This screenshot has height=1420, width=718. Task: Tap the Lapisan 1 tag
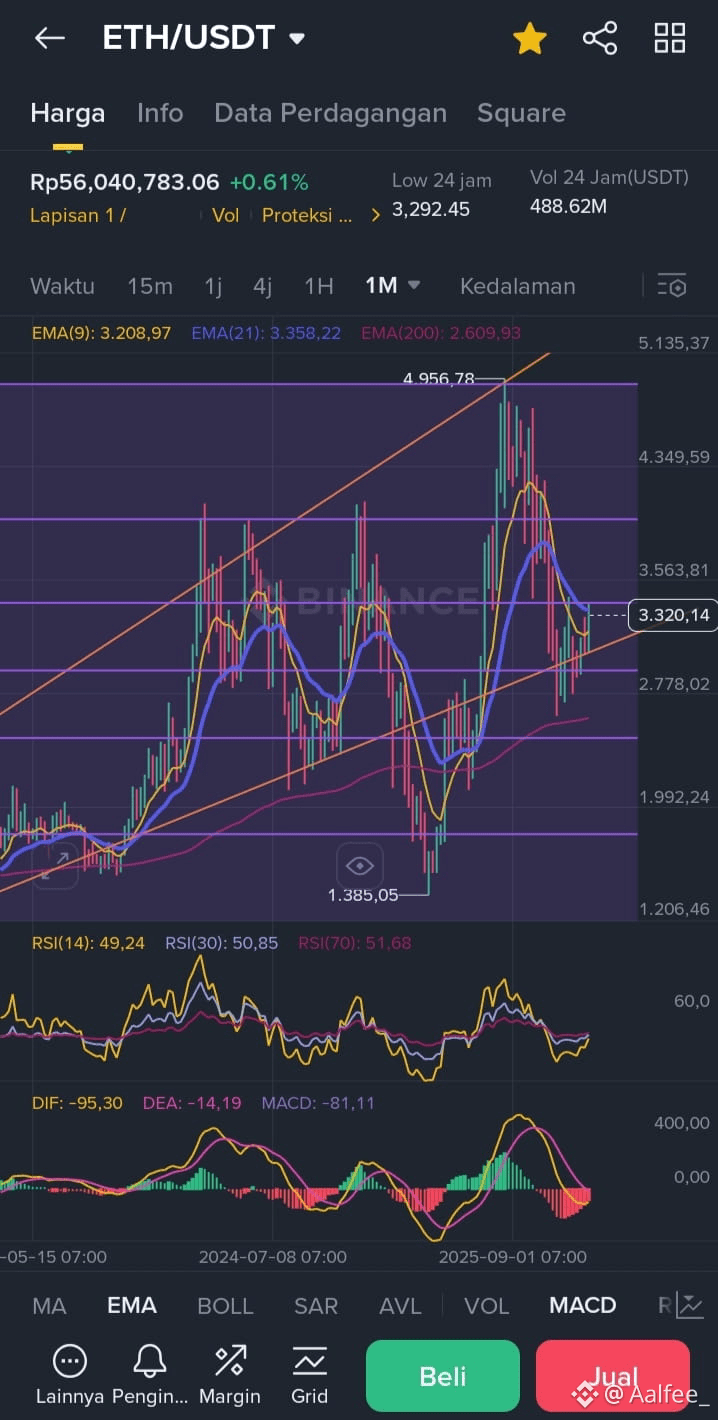click(x=78, y=215)
